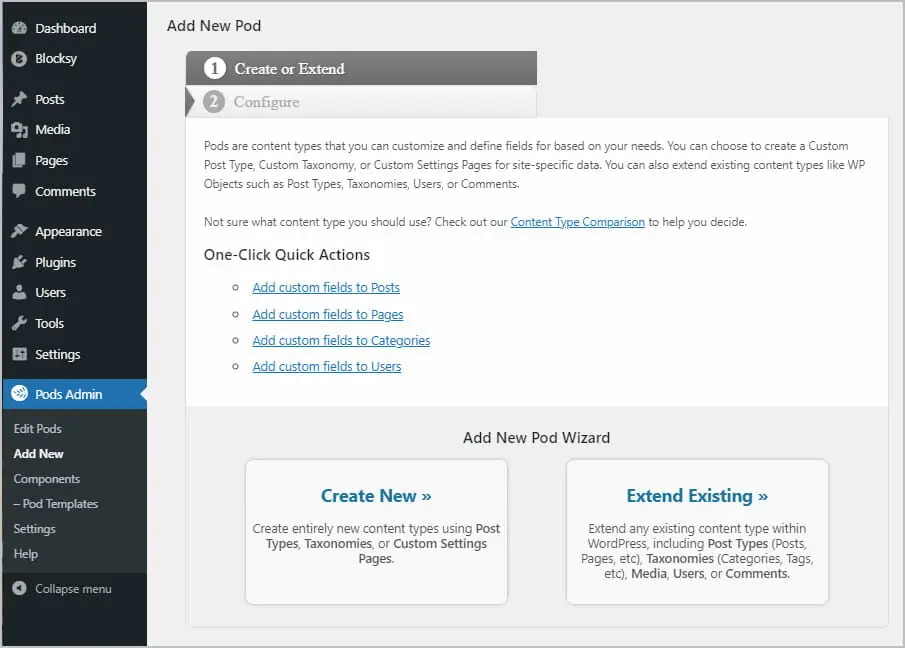The image size is (905, 648).
Task: Open the Comments menu item
Action: coord(74,191)
